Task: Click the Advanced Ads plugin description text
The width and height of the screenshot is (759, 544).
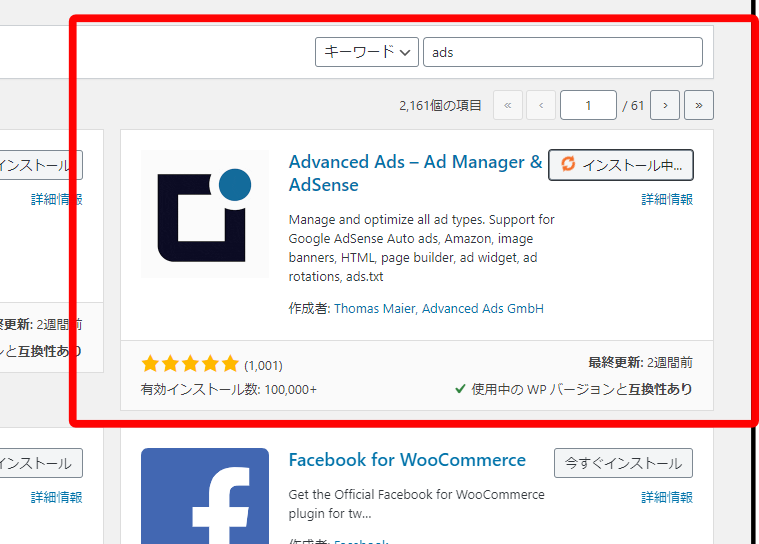Action: tap(421, 248)
